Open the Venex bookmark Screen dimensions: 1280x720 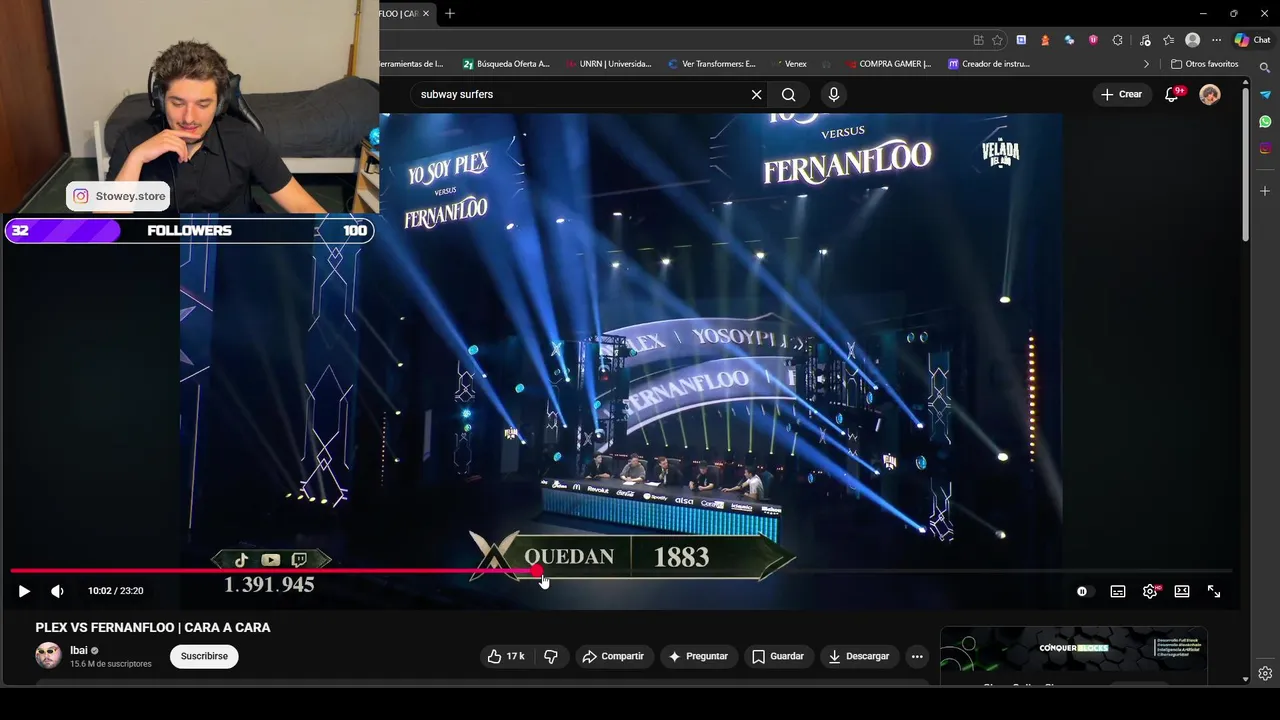click(x=788, y=64)
